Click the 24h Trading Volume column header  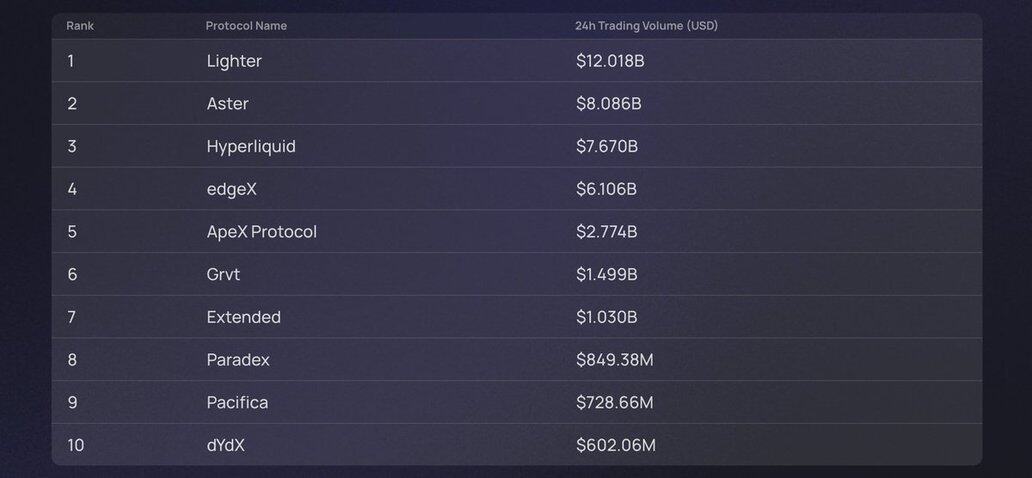click(646, 26)
